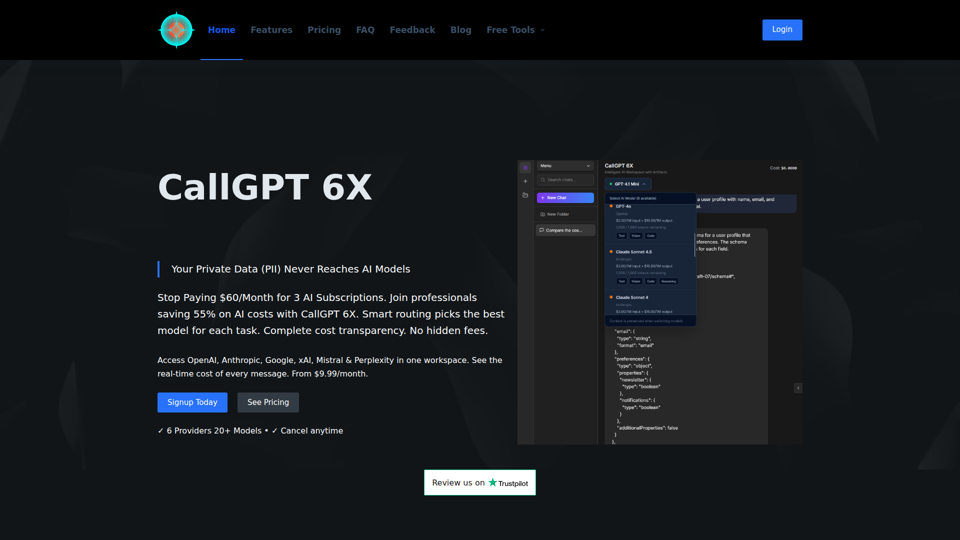The height and width of the screenshot is (540, 960).
Task: Click the Cost $0.0000 readout in the preview
Action: pos(783,168)
